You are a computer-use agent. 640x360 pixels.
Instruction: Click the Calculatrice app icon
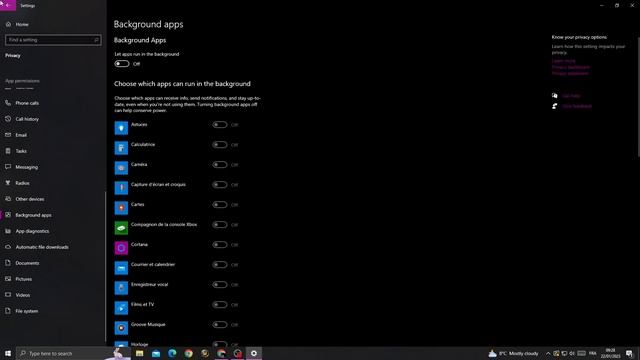click(121, 148)
